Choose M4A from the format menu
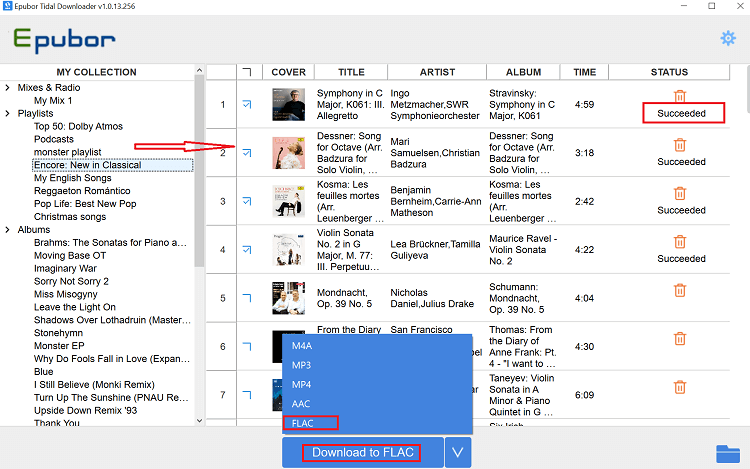This screenshot has height=469, width=750. pos(377,346)
